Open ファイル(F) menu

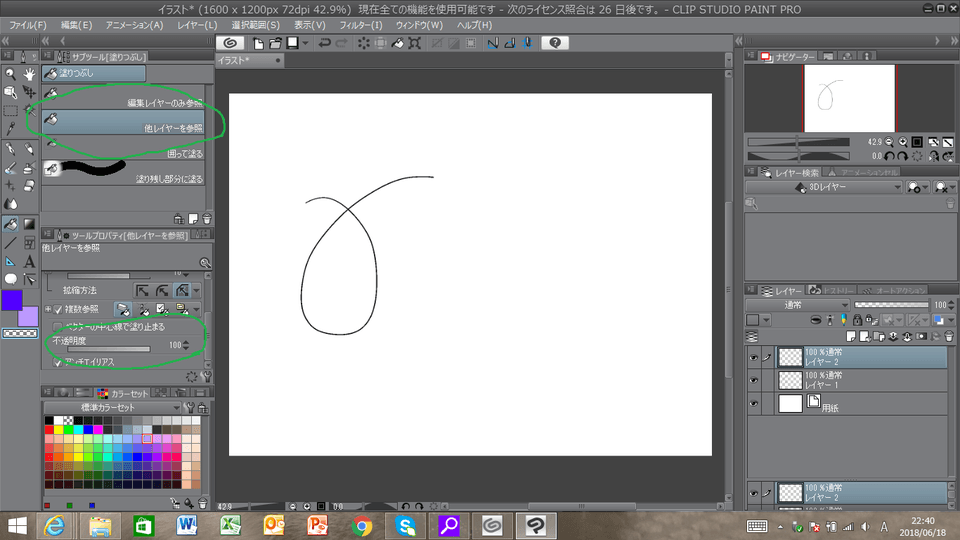click(28, 25)
